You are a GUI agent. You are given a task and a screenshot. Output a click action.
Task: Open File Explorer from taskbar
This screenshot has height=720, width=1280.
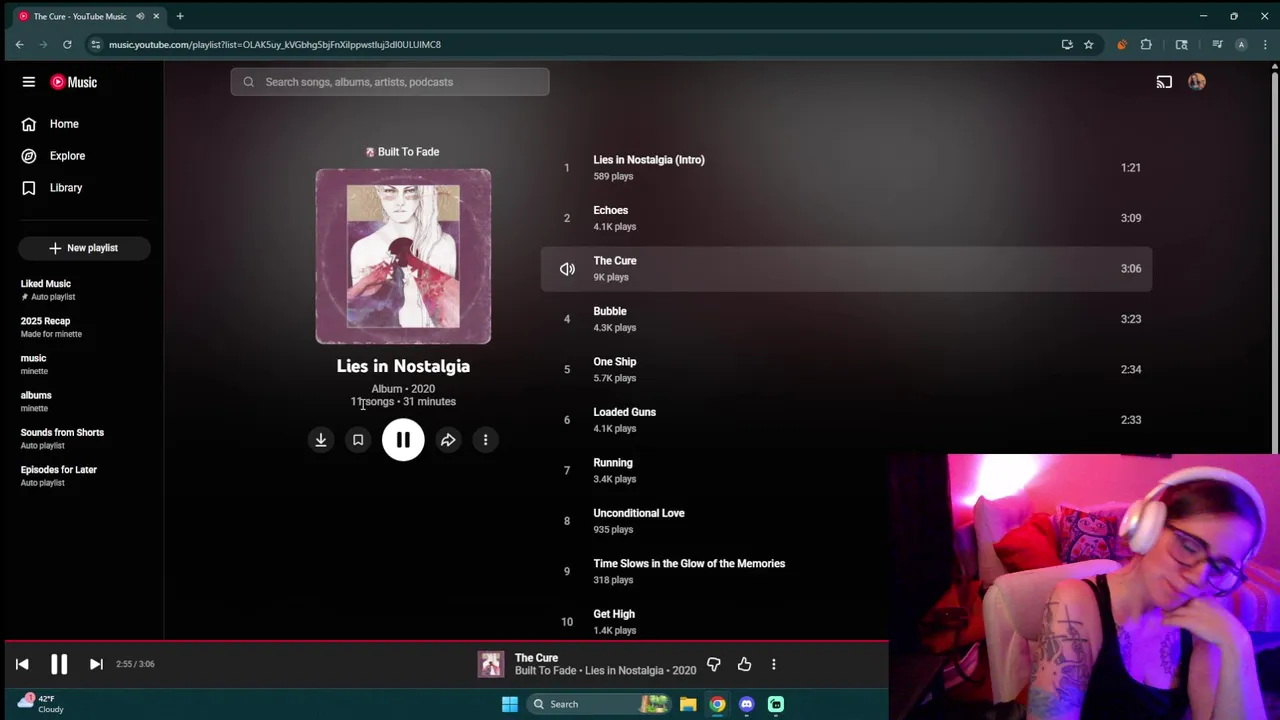pos(688,704)
